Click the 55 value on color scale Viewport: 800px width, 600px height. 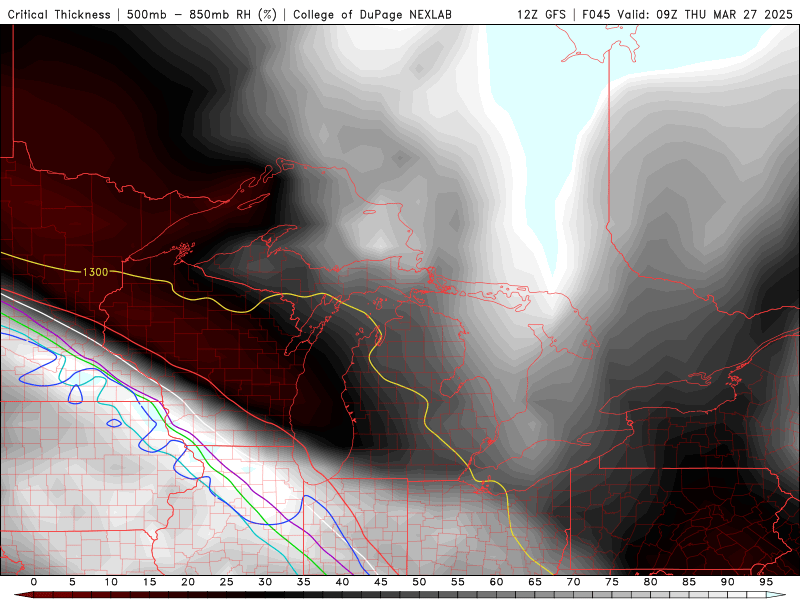point(458,582)
